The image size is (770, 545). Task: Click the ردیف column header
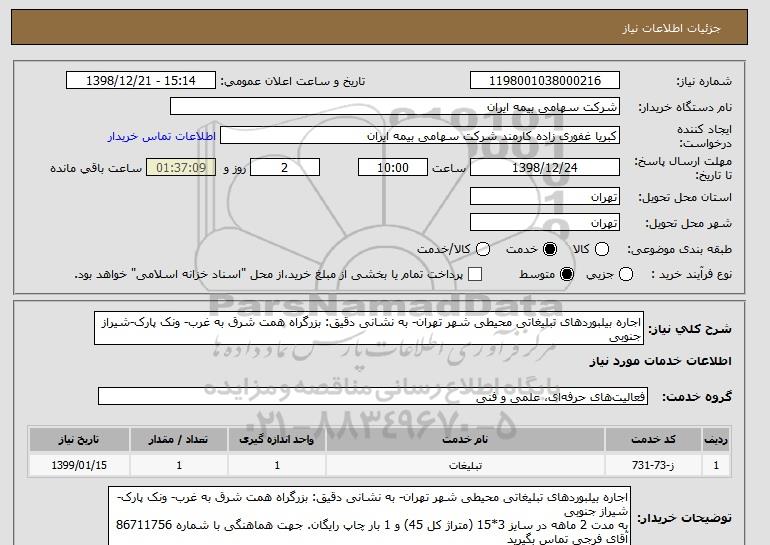click(x=715, y=439)
